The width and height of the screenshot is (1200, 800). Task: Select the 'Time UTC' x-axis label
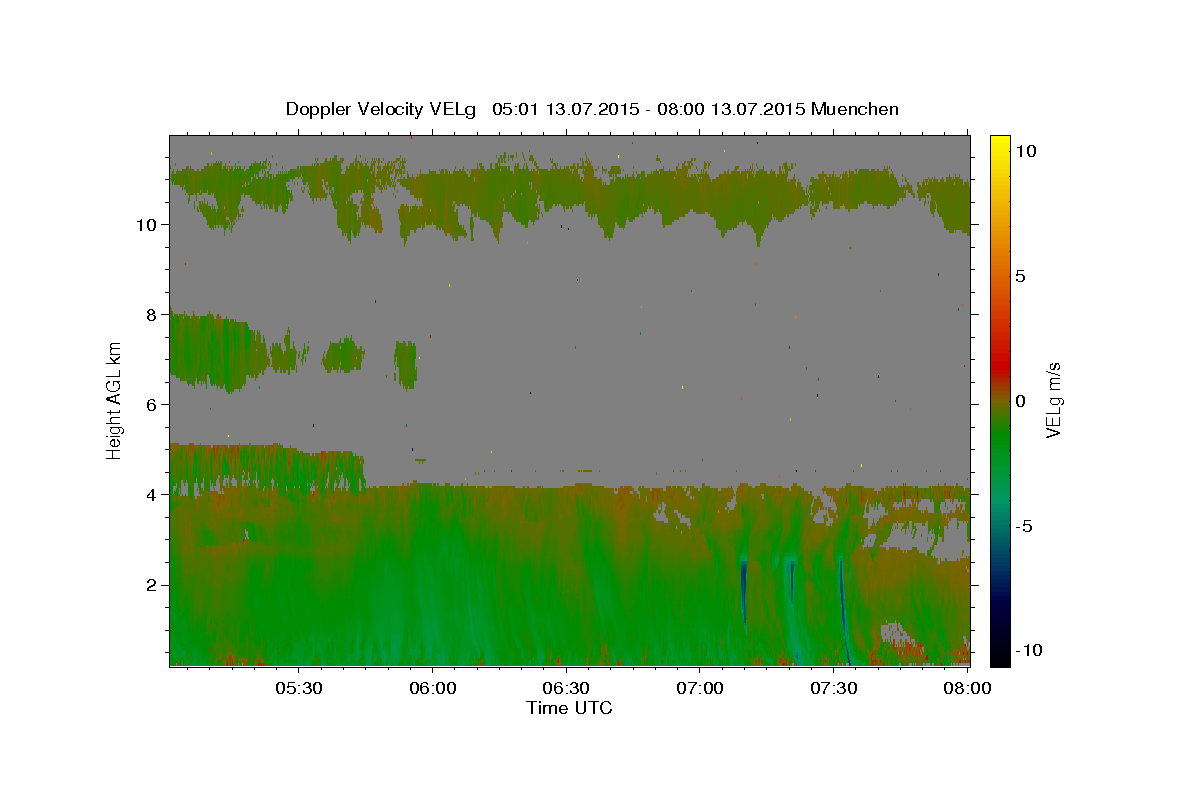(569, 708)
